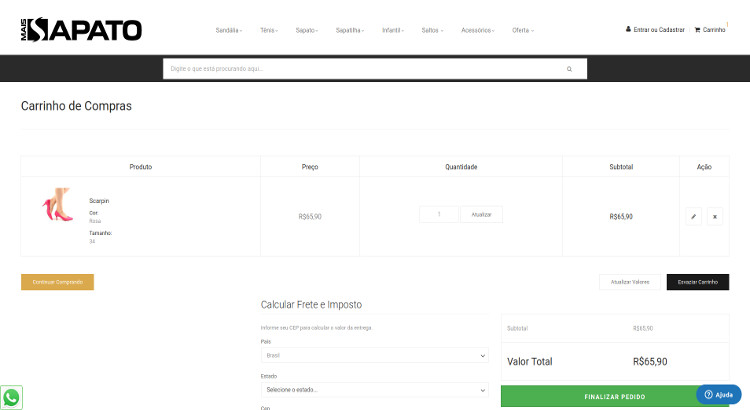Click Entrar ou Cadastrar link
Image resolution: width=750 pixels, height=410 pixels.
point(659,30)
